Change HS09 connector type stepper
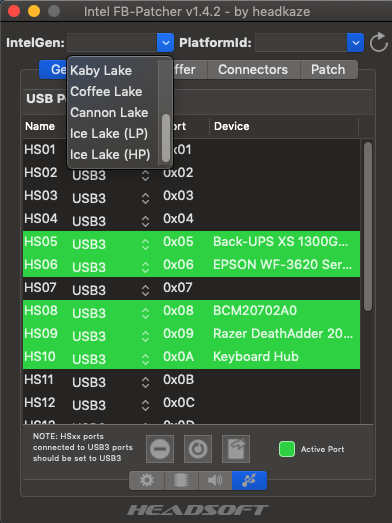Screen dimensions: 392x523 click(x=145, y=336)
